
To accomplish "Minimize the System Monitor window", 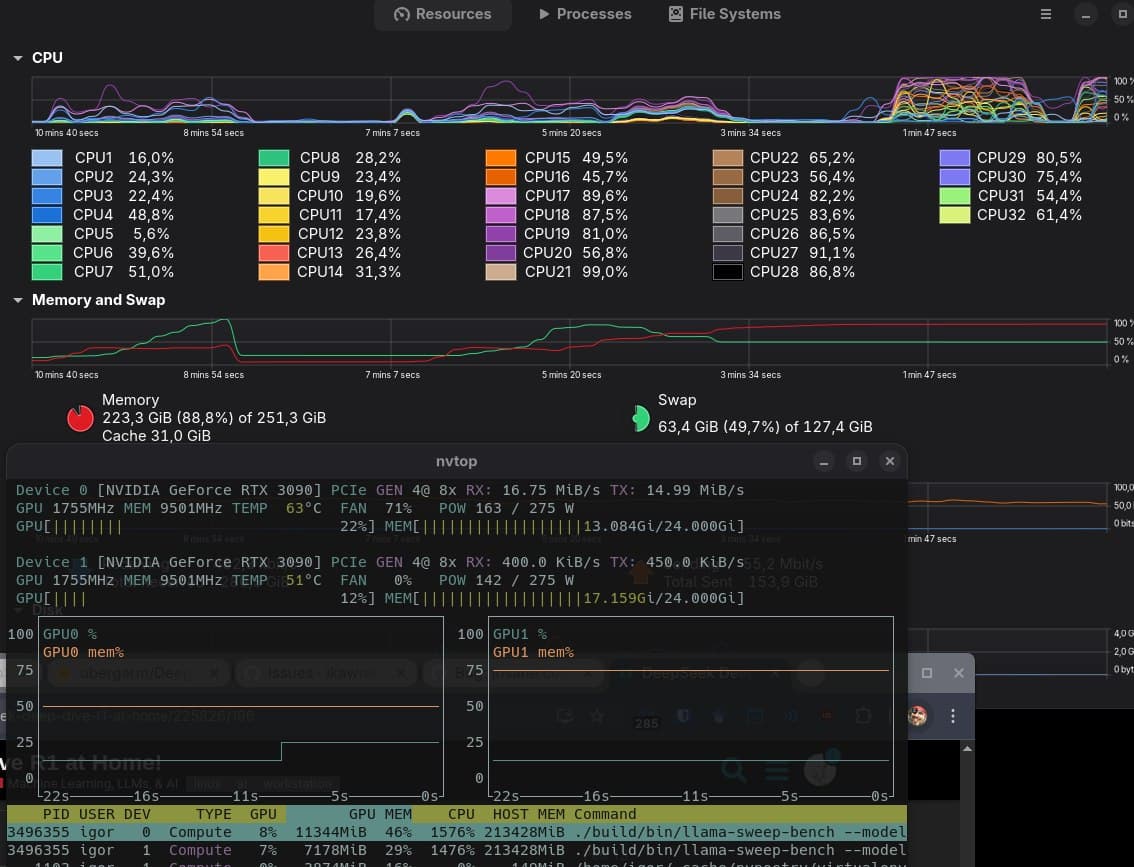I will tap(1086, 14).
